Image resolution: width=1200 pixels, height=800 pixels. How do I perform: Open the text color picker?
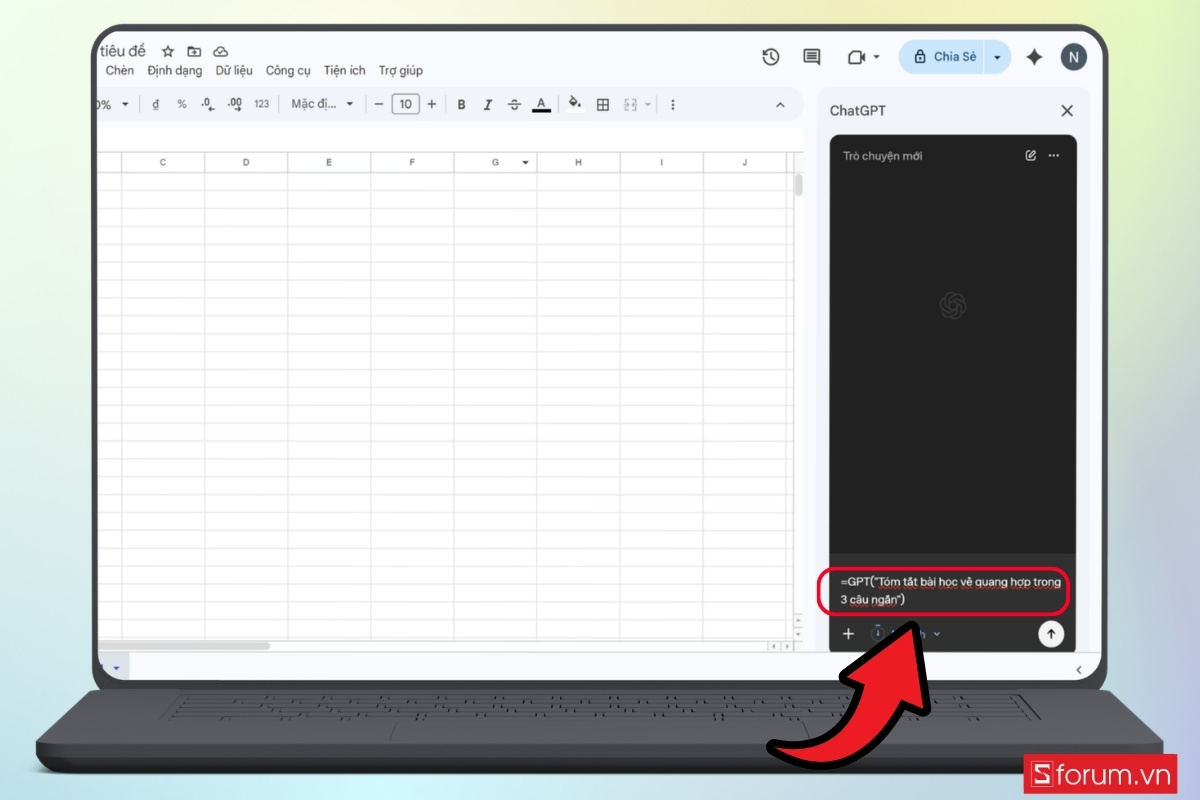click(x=541, y=104)
